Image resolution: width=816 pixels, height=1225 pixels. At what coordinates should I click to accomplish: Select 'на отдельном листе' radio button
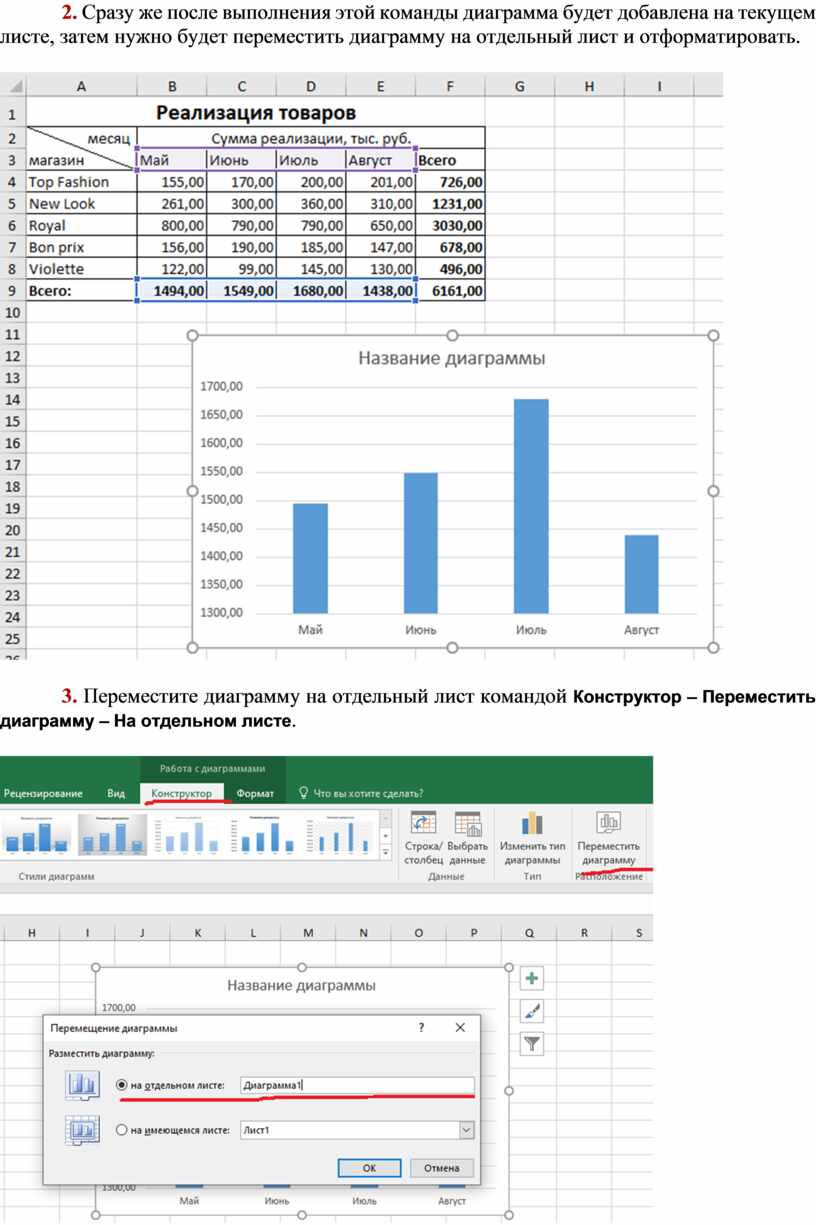pos(123,1085)
